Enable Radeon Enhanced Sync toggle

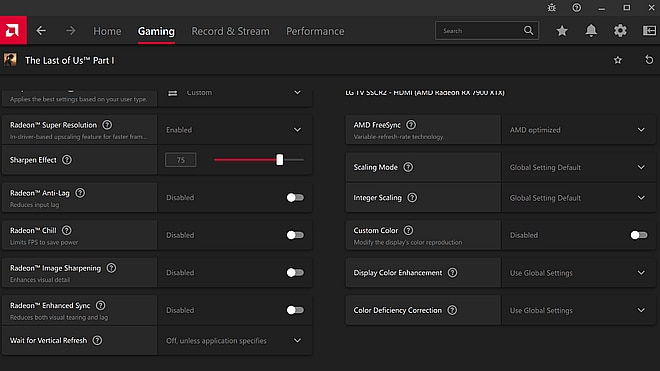point(295,310)
